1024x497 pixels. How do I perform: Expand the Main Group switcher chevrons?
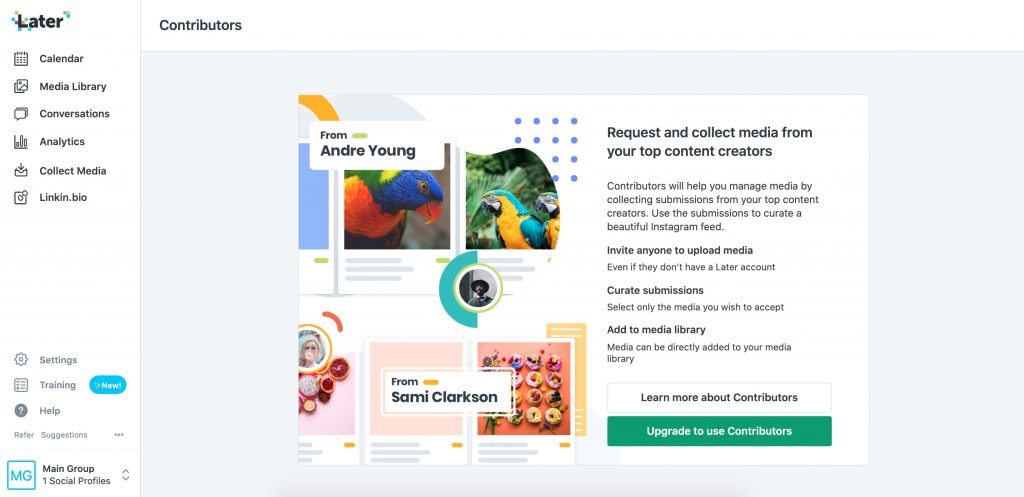(x=125, y=475)
